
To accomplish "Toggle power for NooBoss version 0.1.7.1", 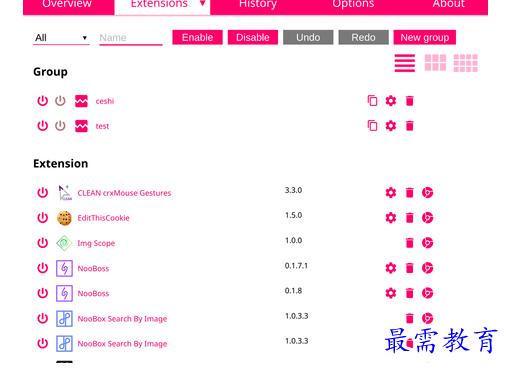I will pos(42,268).
